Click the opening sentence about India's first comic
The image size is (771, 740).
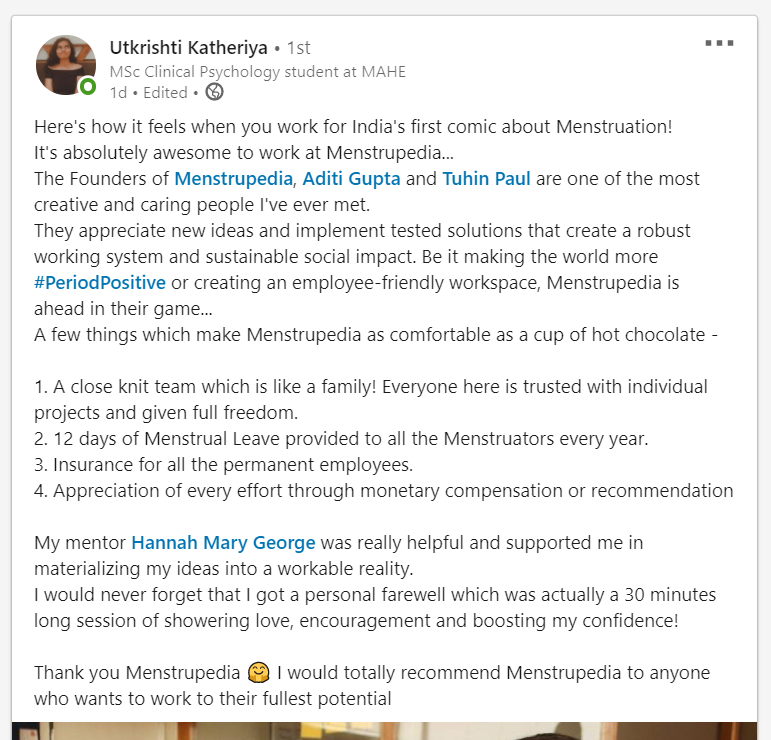point(353,127)
